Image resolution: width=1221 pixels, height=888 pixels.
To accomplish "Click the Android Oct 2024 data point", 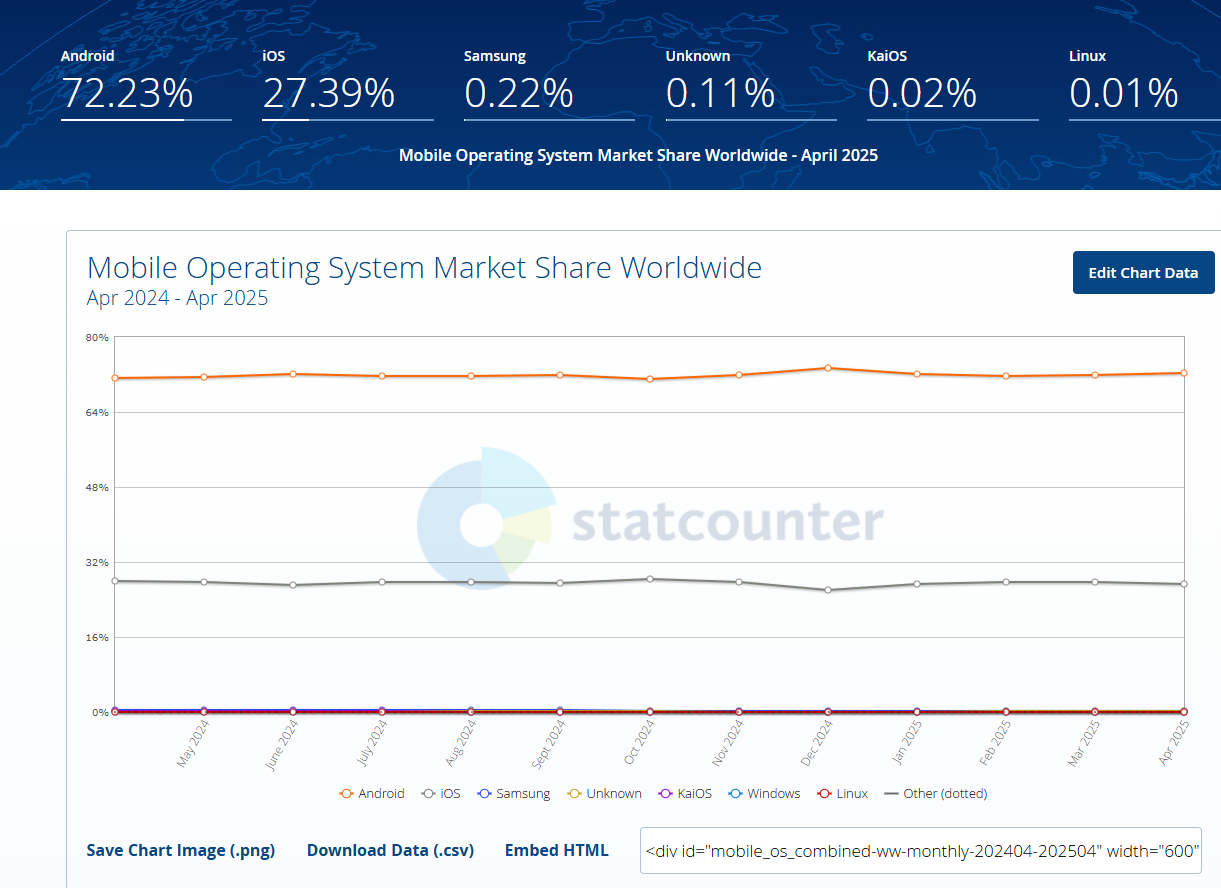I will coord(650,379).
